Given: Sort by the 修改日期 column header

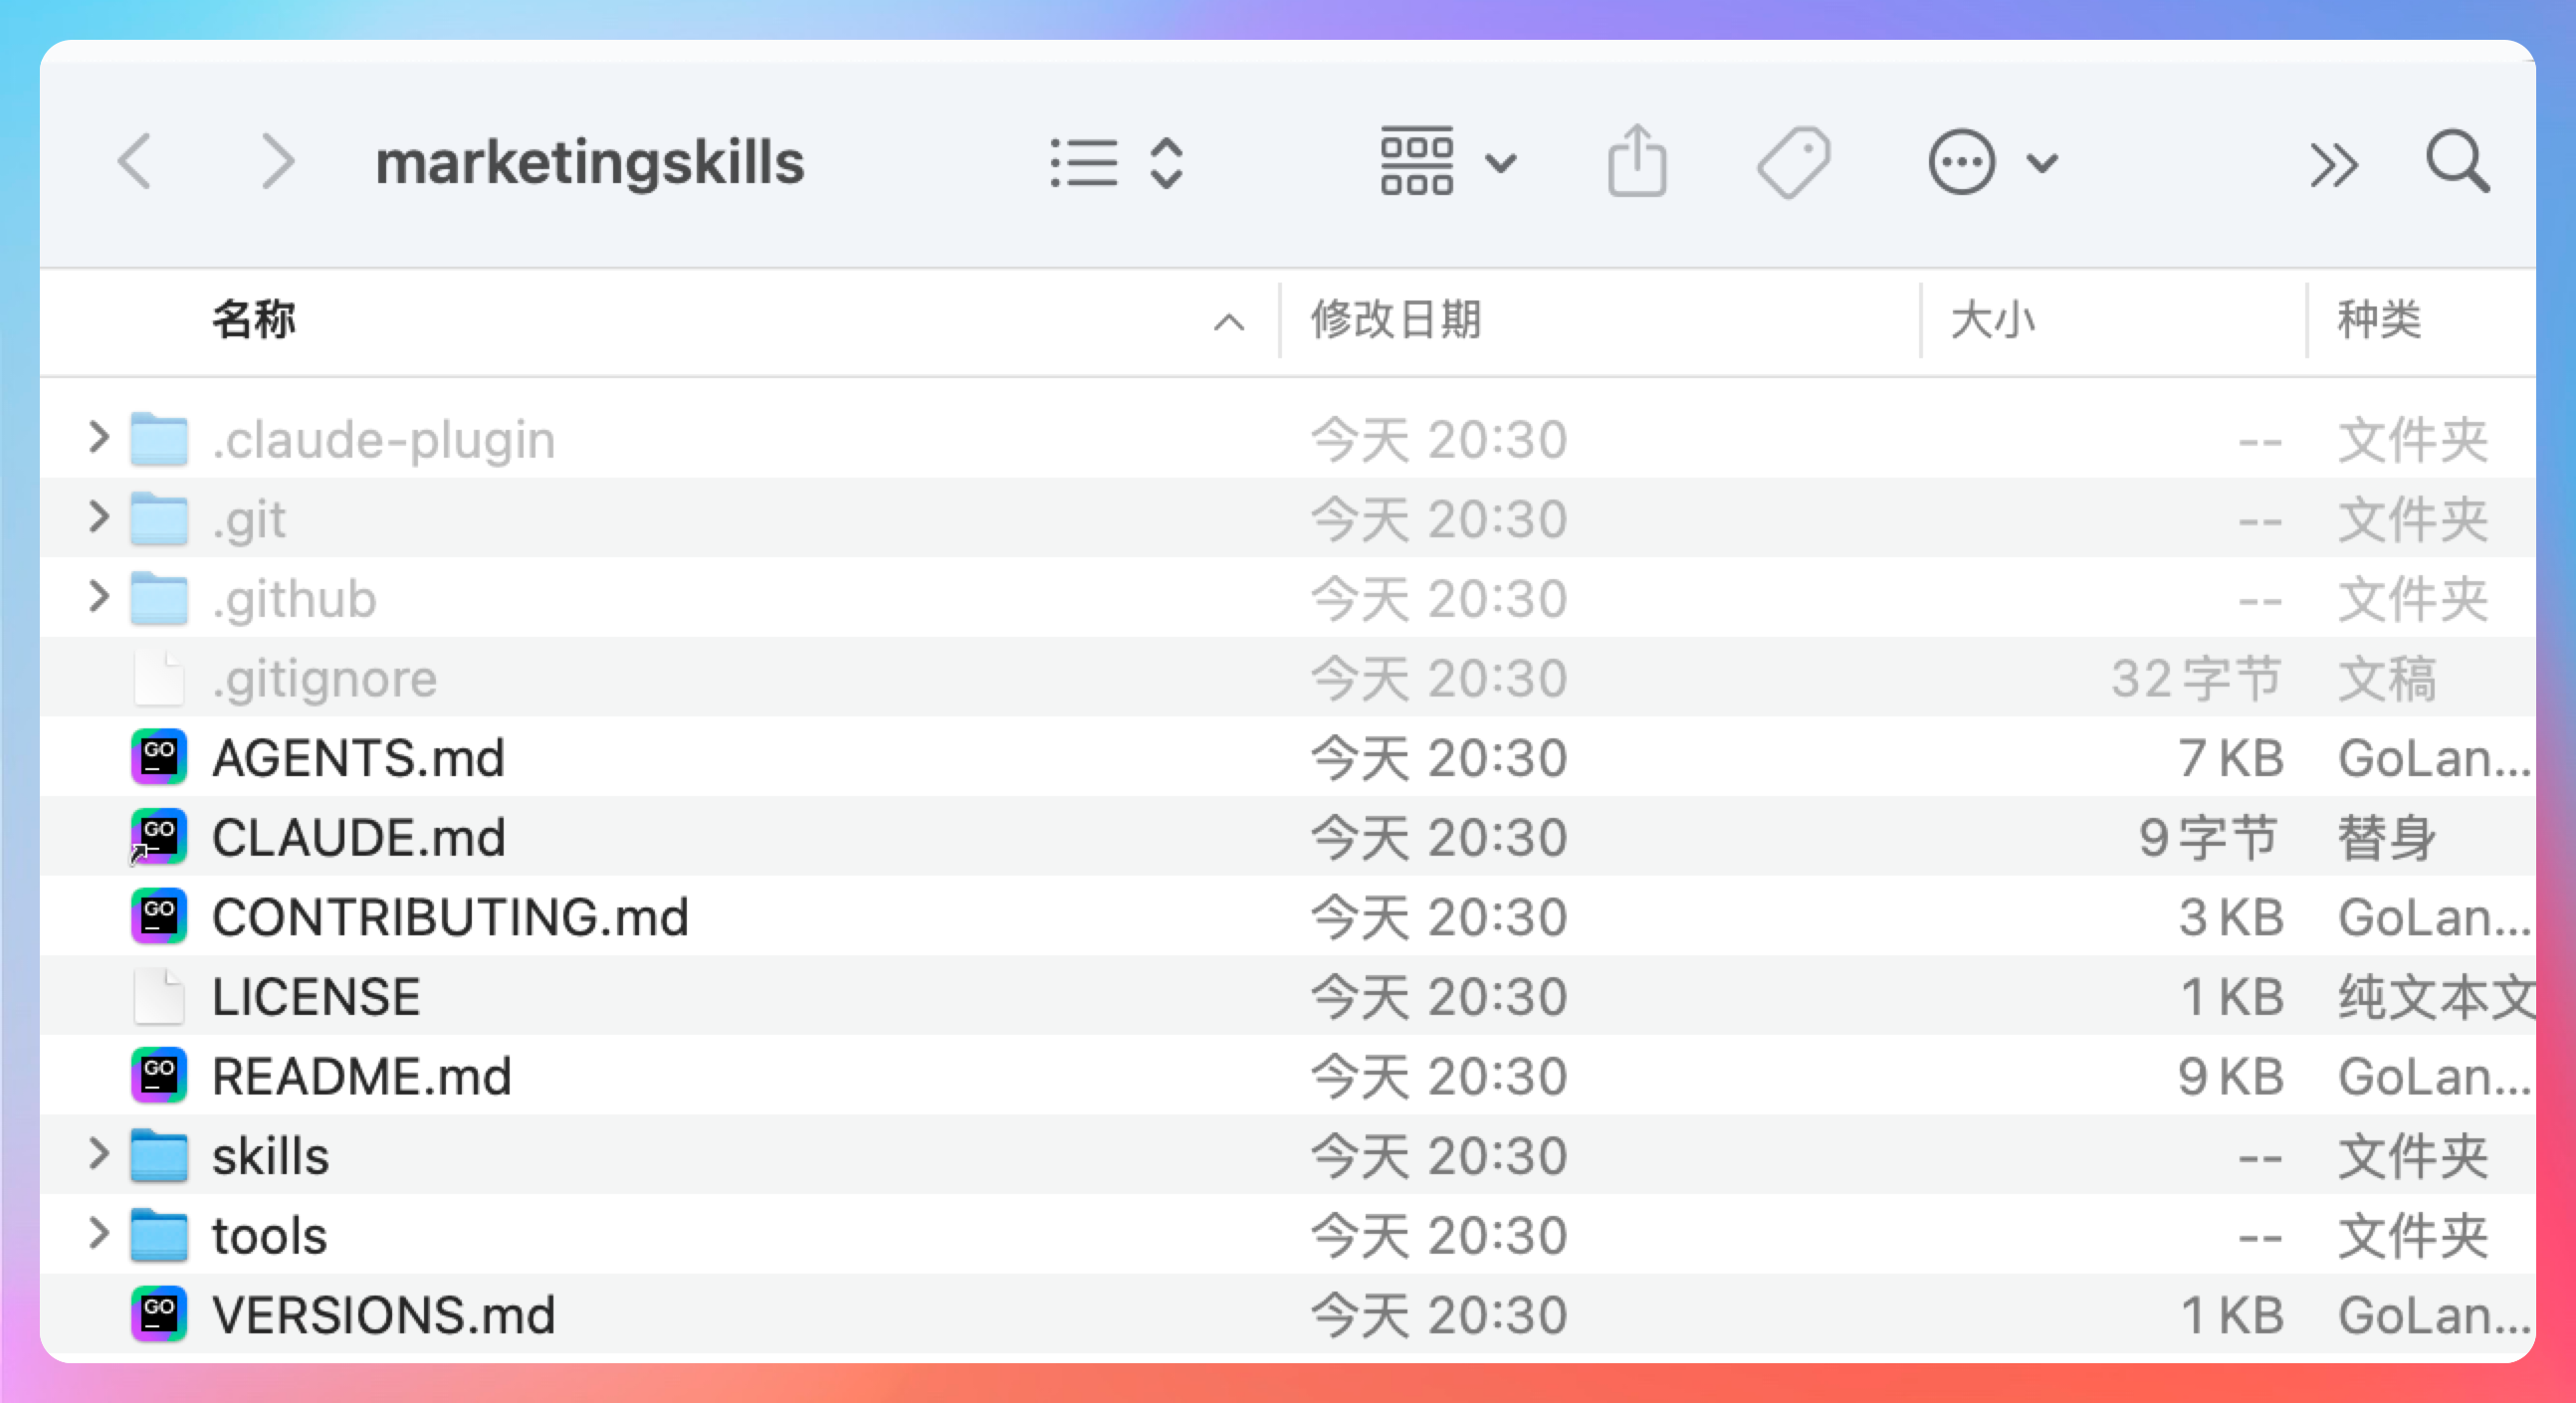Looking at the screenshot, I should 1396,320.
